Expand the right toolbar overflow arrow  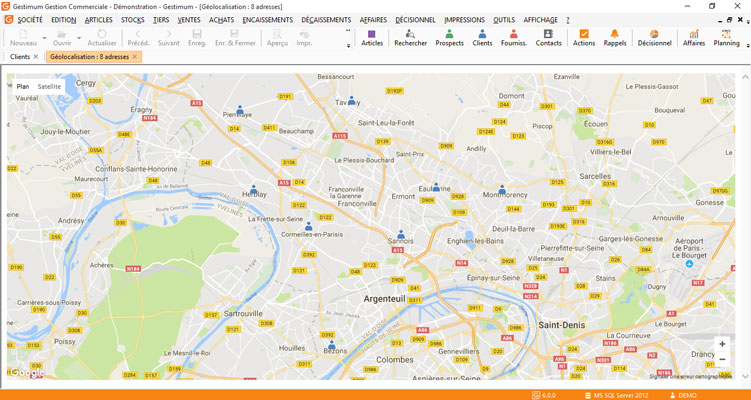coord(747,44)
